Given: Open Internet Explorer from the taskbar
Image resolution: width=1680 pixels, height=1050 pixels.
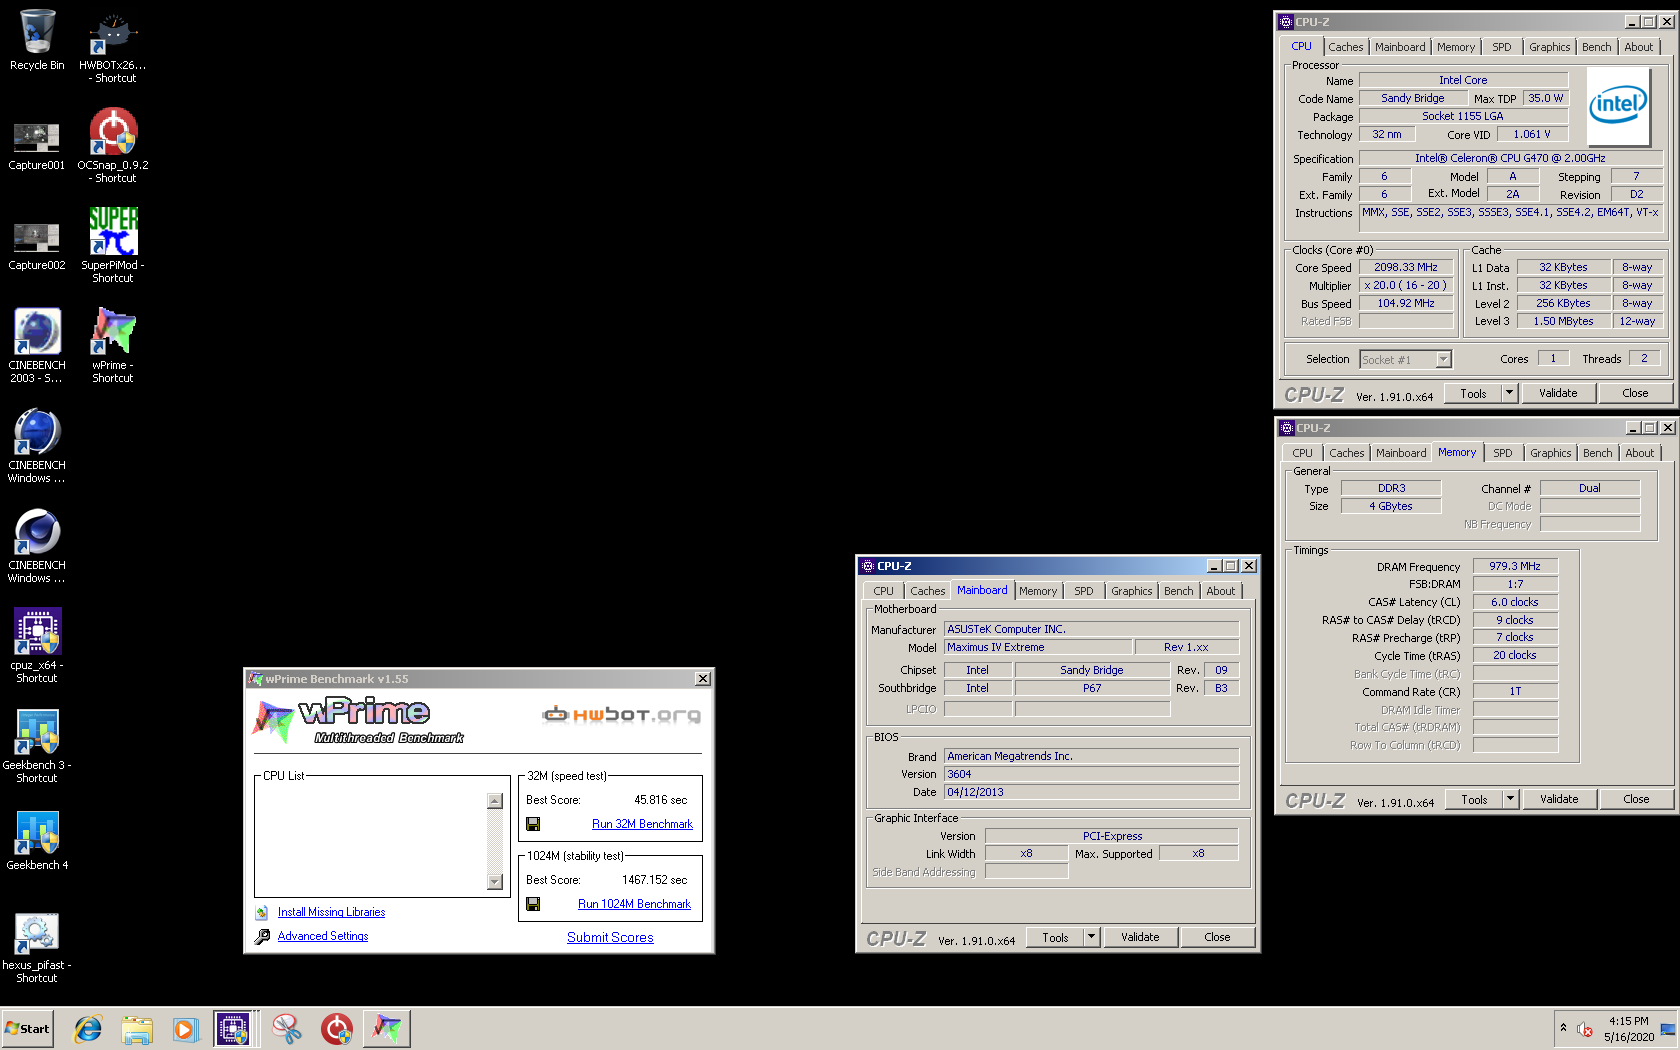Looking at the screenshot, I should 88,1028.
